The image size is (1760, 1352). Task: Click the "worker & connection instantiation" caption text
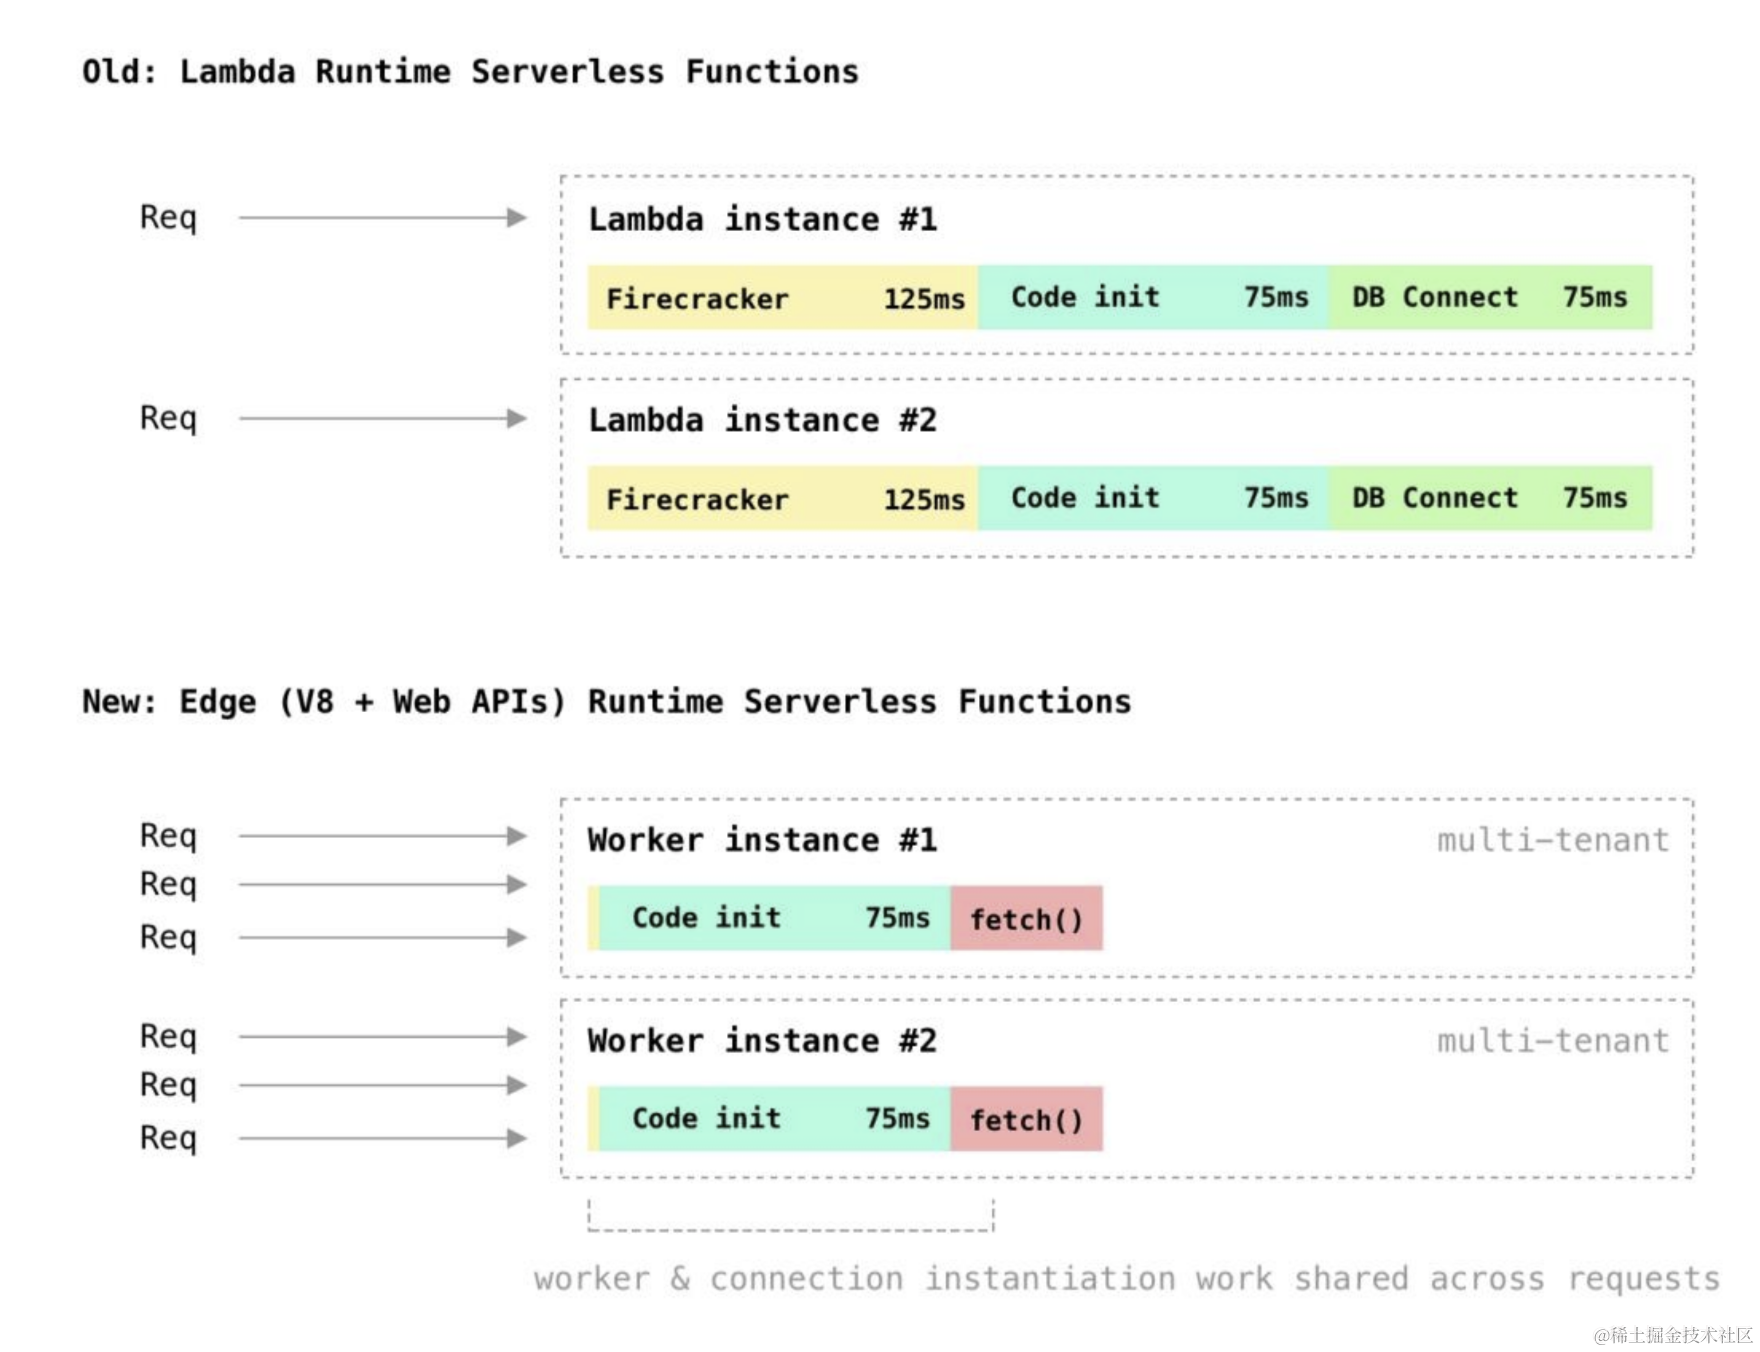(x=1126, y=1279)
